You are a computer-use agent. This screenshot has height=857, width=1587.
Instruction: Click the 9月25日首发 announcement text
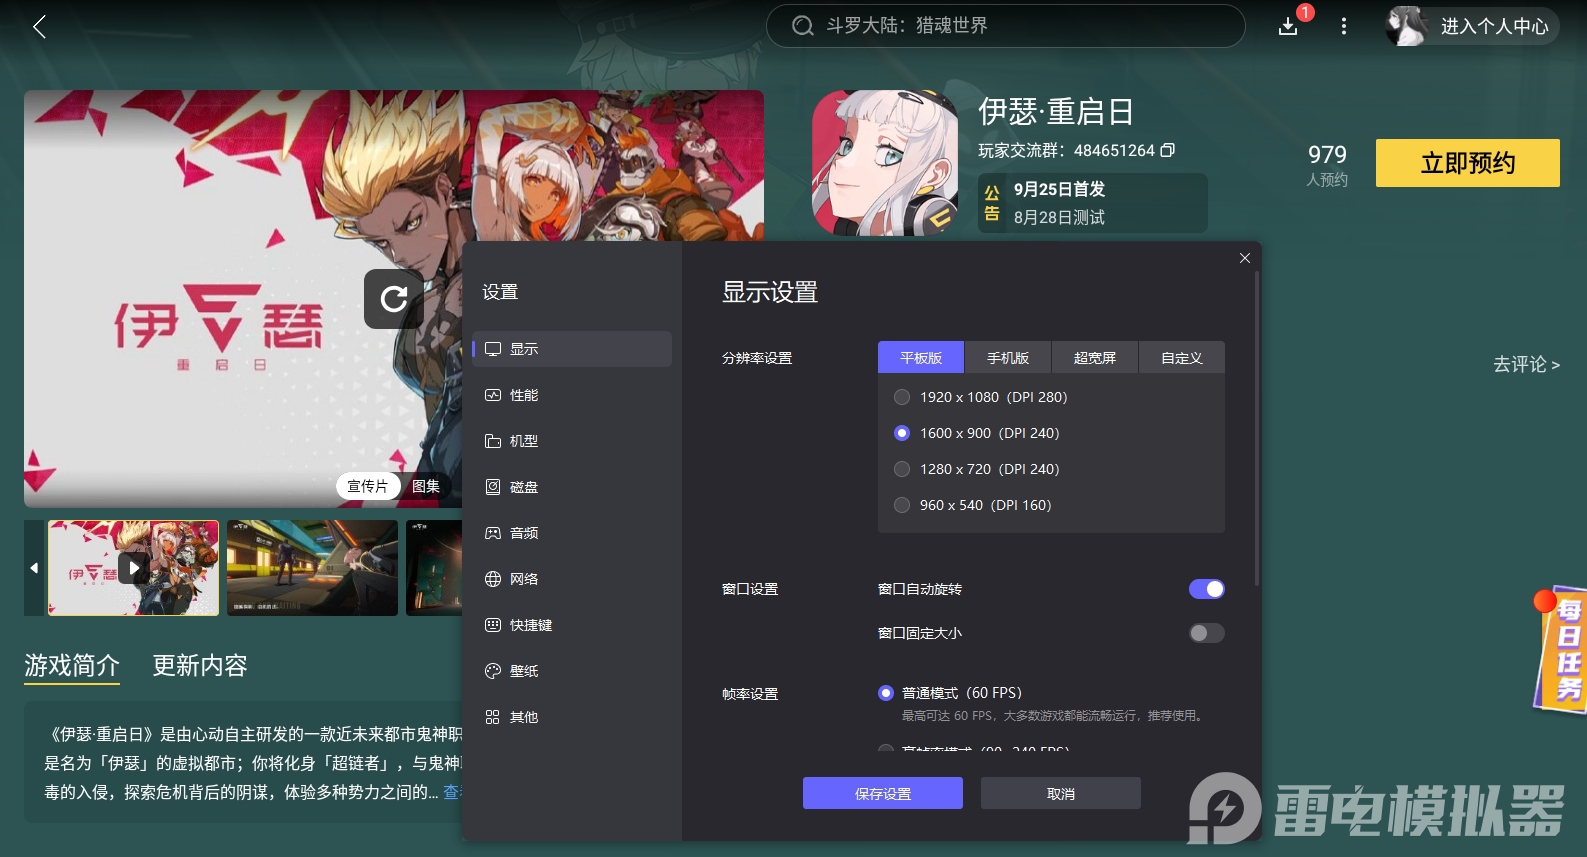point(1059,189)
